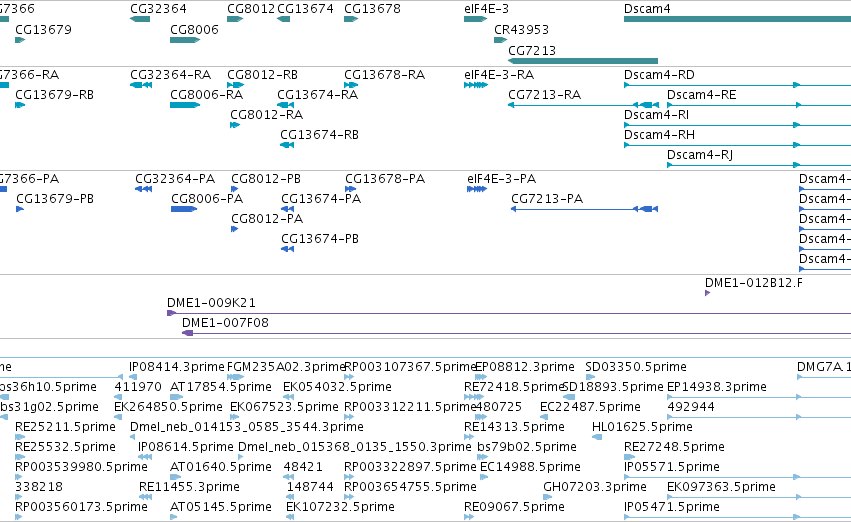This screenshot has height=522, width=851.
Task: Click the CG7213 gene feature bar
Action: coord(583,61)
